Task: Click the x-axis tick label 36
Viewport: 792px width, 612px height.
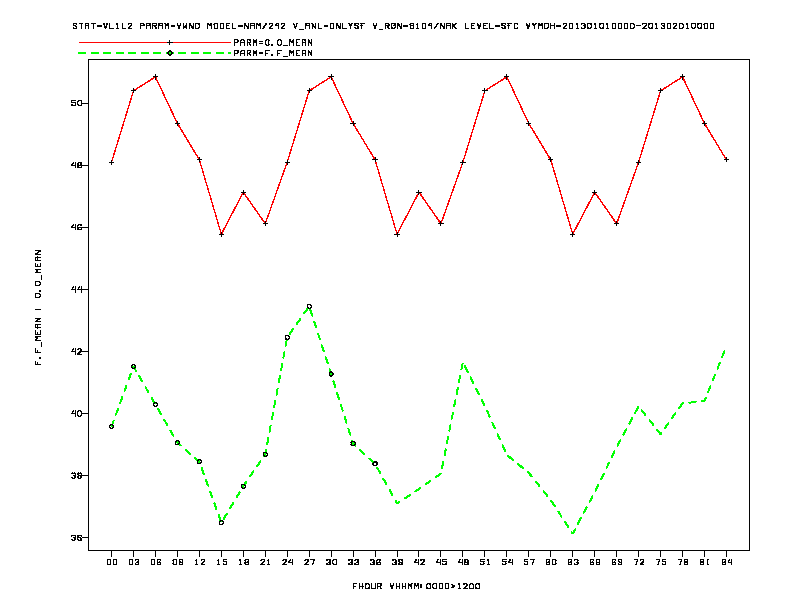Action: [375, 562]
